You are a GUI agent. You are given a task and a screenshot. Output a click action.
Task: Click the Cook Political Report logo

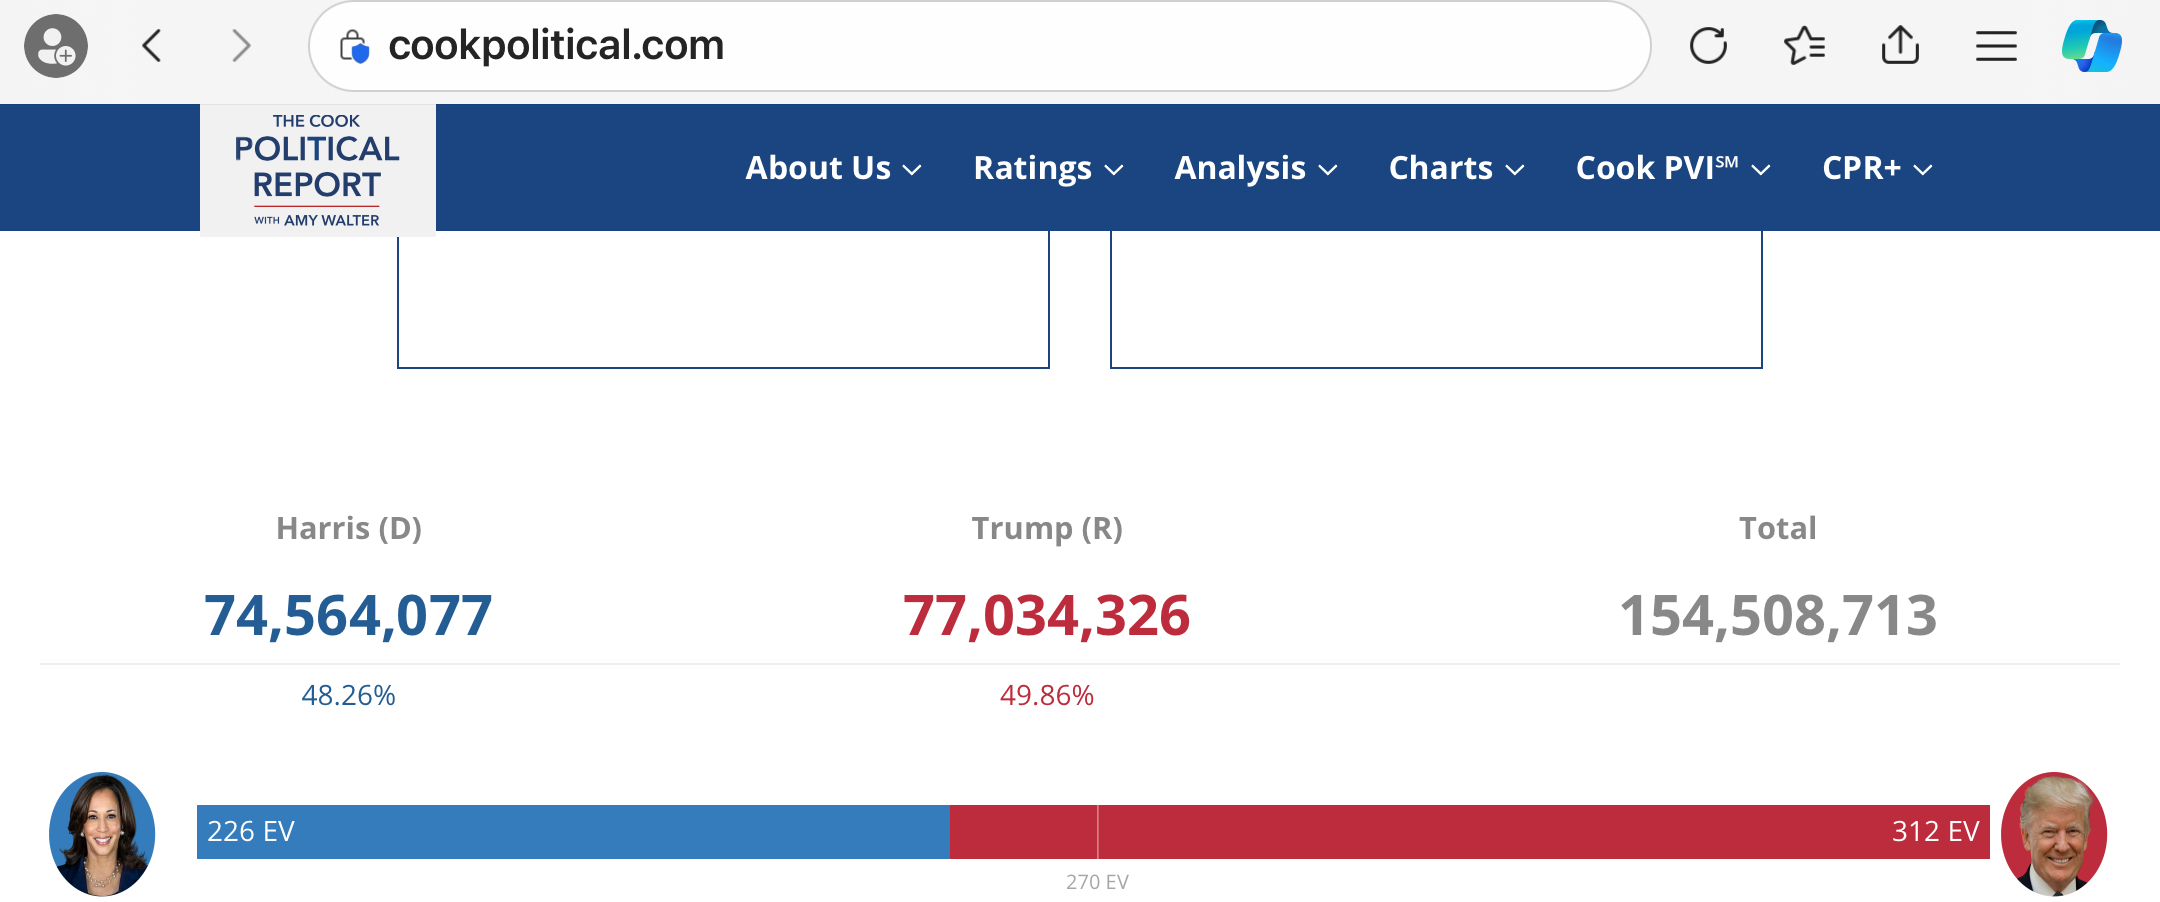pyautogui.click(x=317, y=170)
